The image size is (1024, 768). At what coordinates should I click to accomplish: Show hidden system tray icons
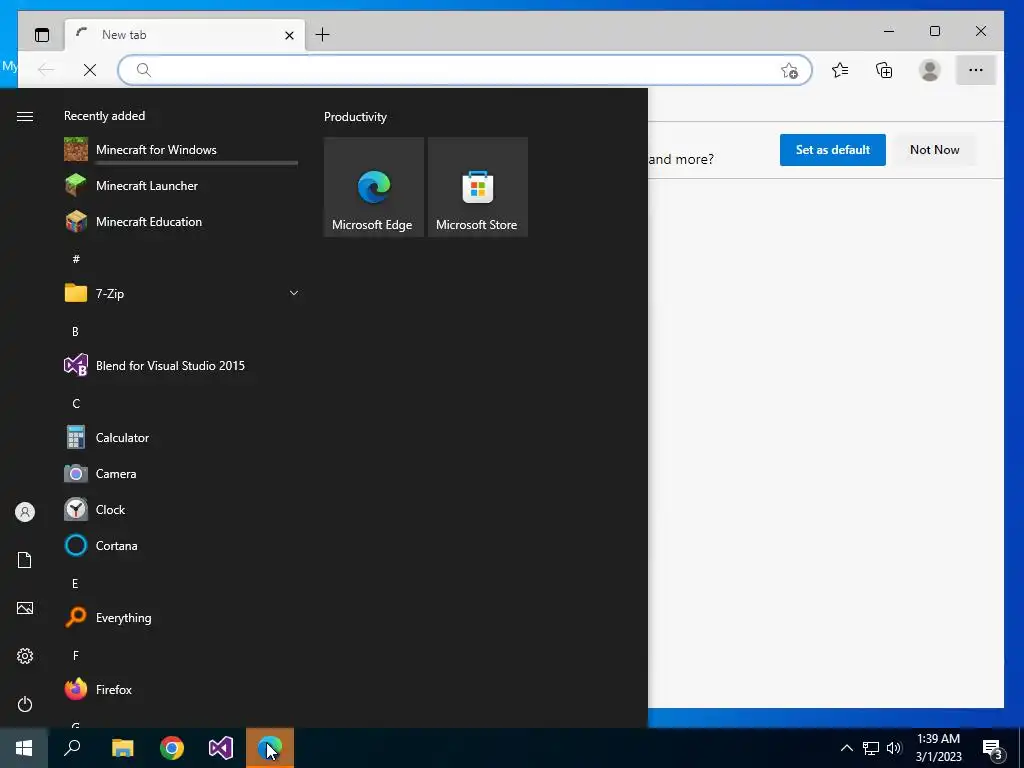(846, 748)
